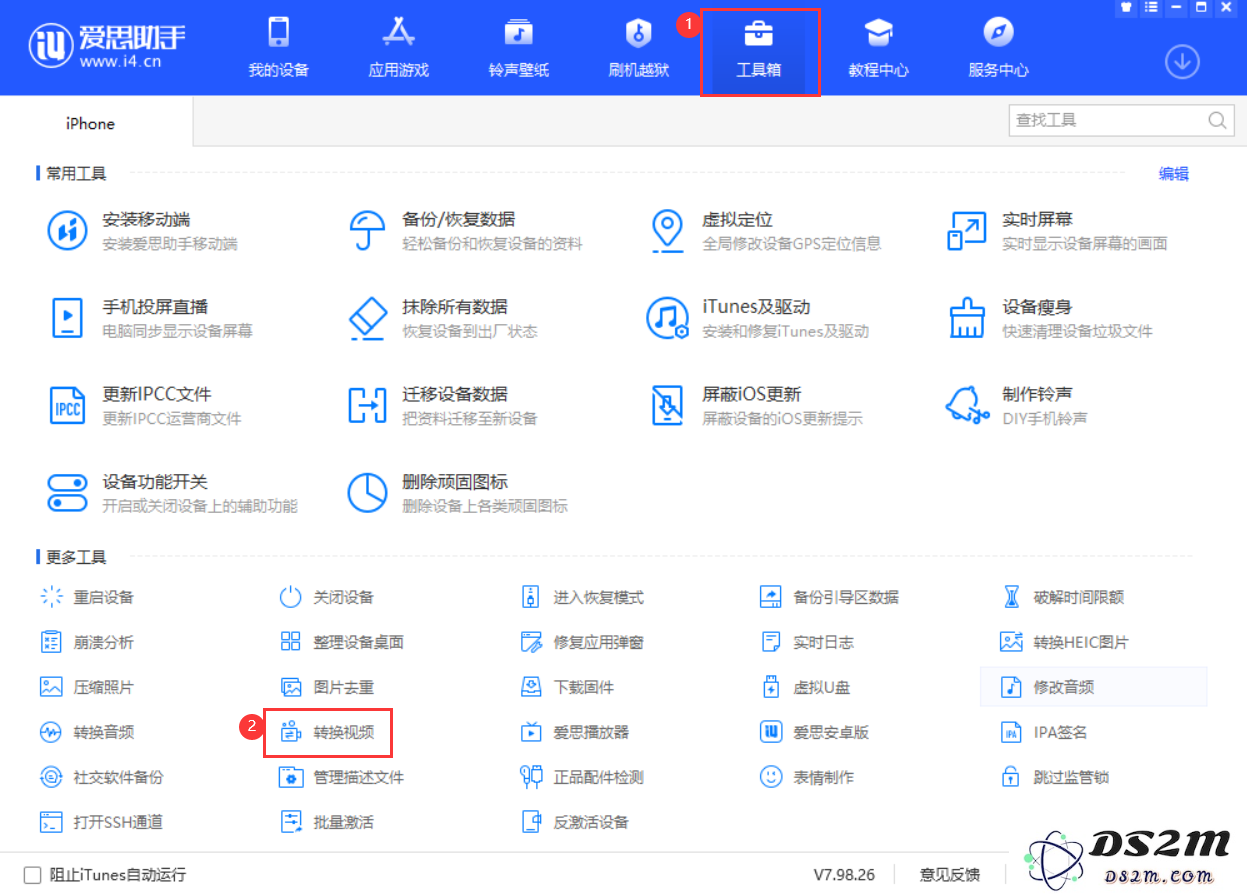Open the 批量激活 tool

(327, 822)
